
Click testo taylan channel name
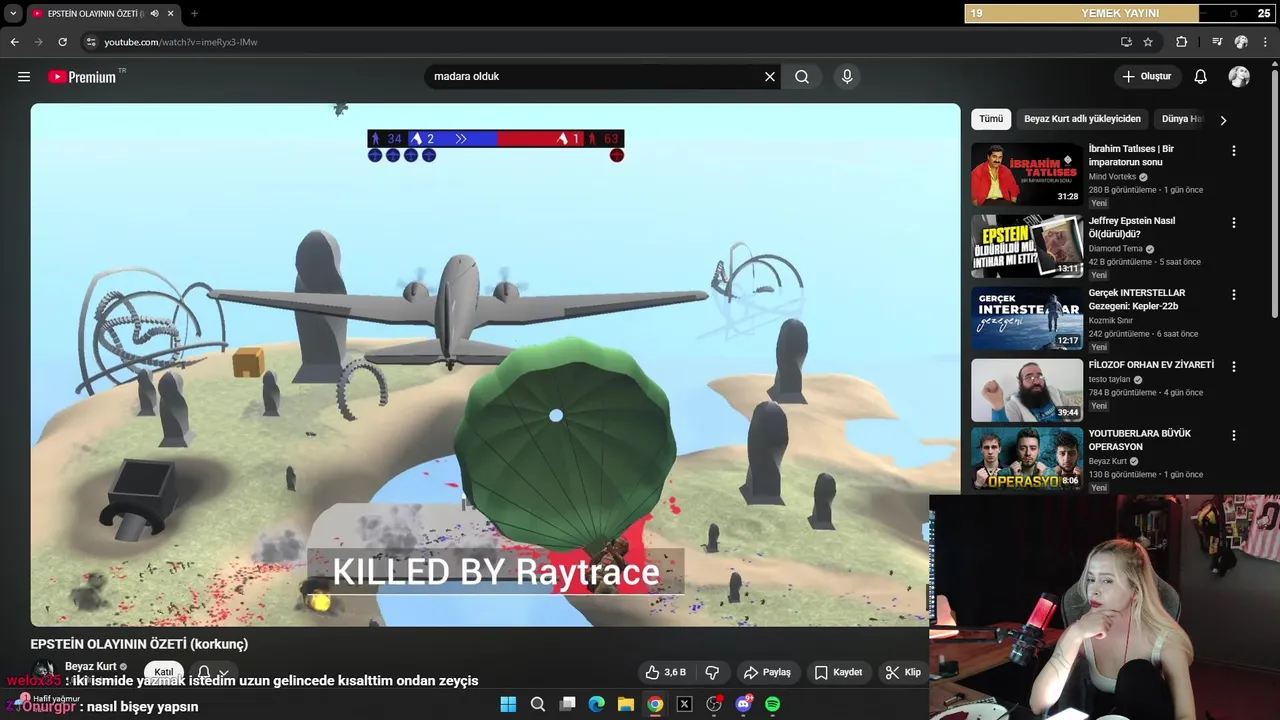pos(1109,380)
